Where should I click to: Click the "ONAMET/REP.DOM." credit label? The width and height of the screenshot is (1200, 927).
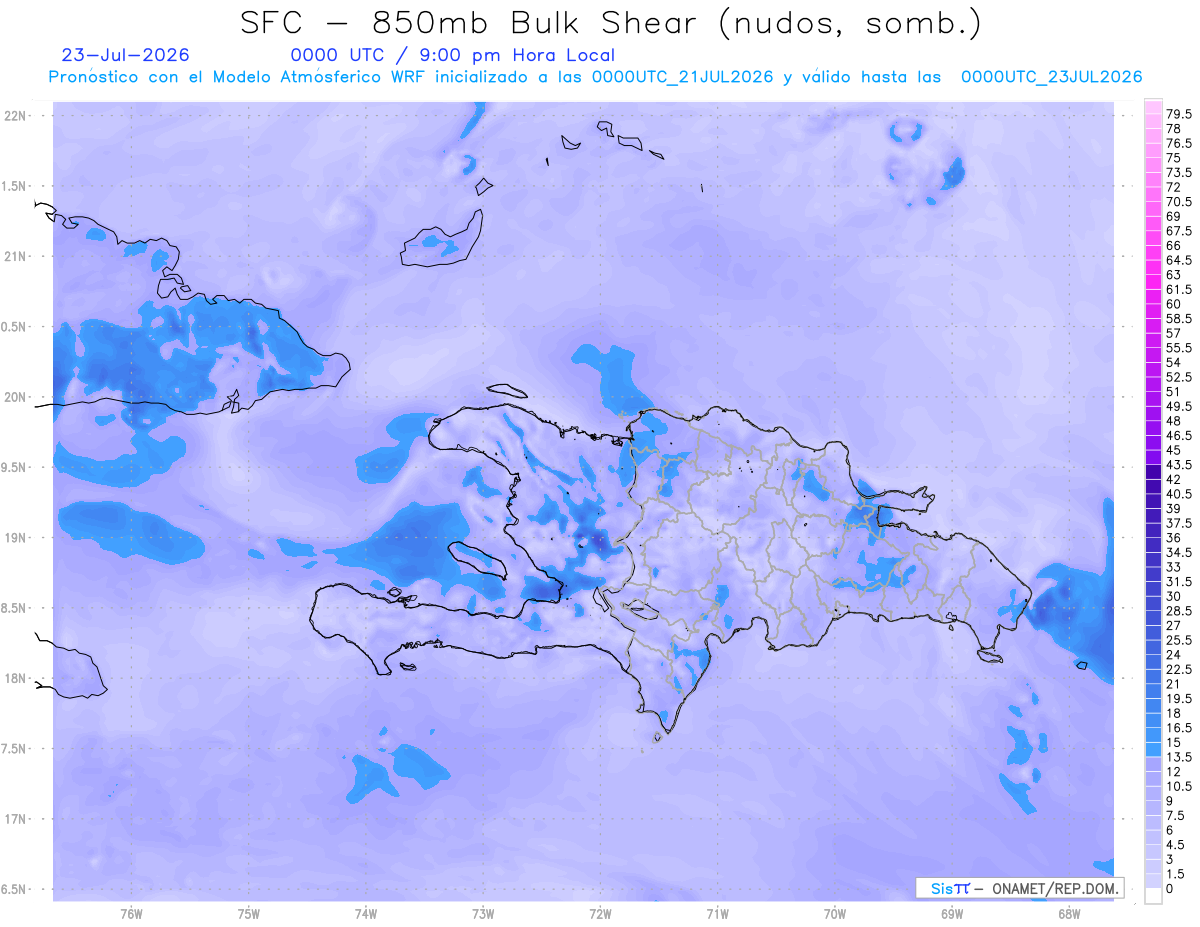(1055, 888)
